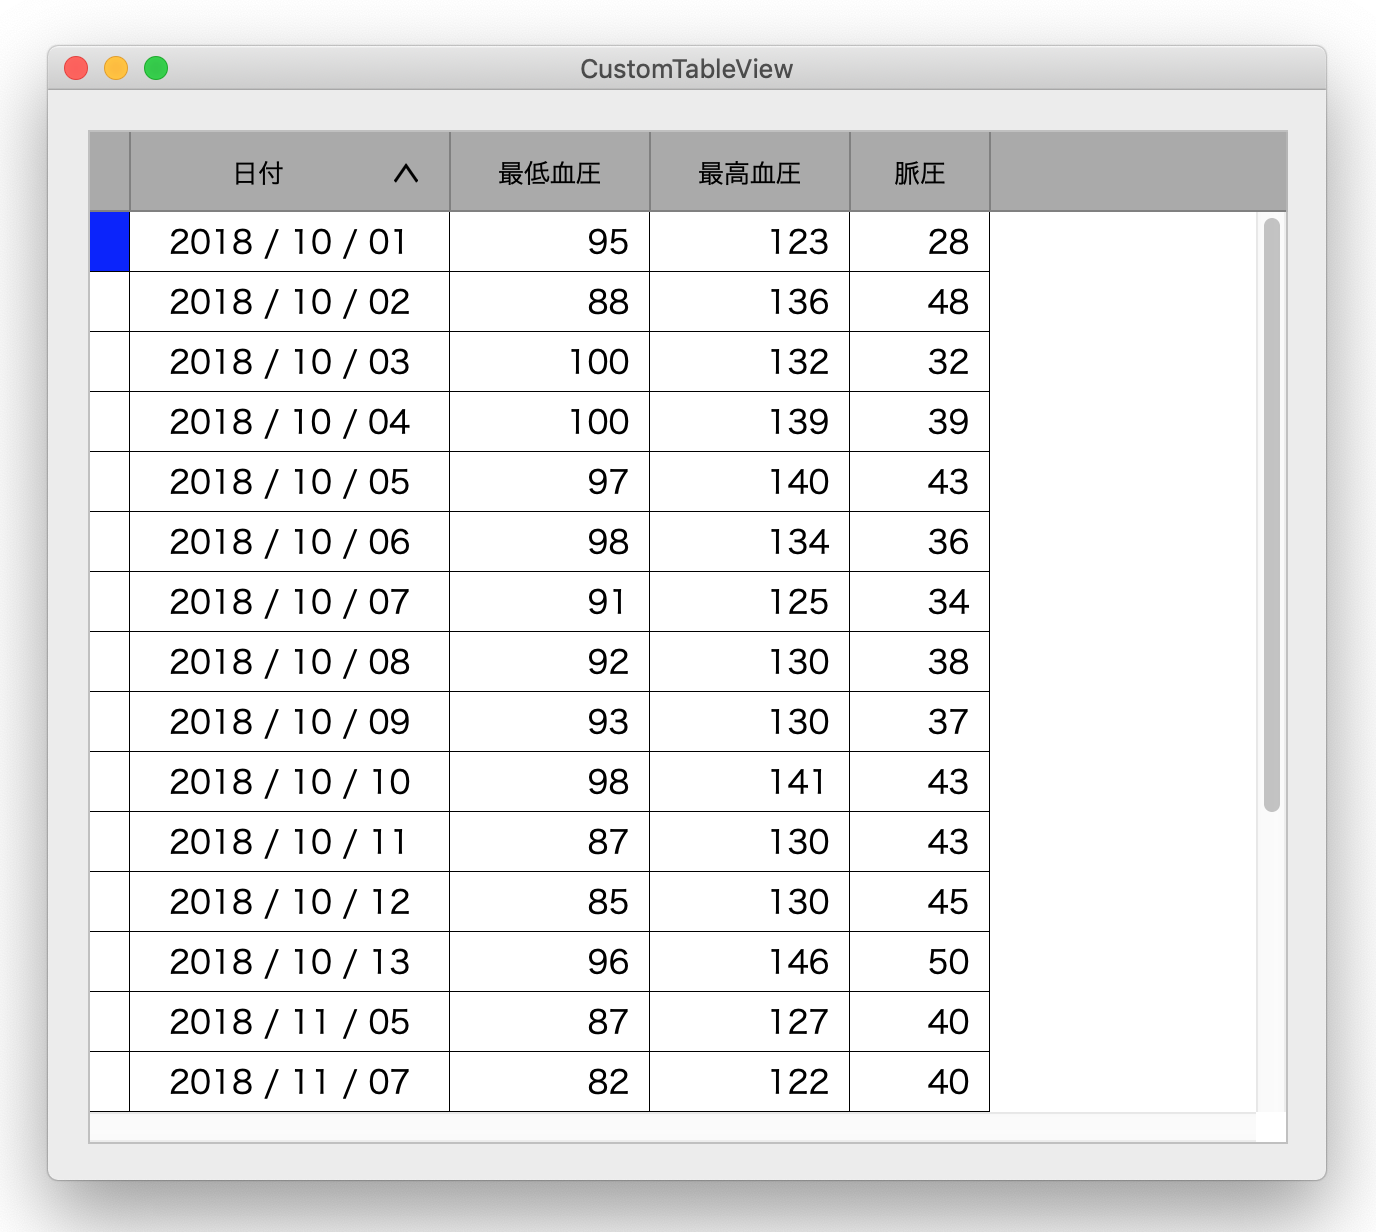The image size is (1376, 1232).
Task: Select the row for 2018 / 11 / 05
Action: 290,1022
